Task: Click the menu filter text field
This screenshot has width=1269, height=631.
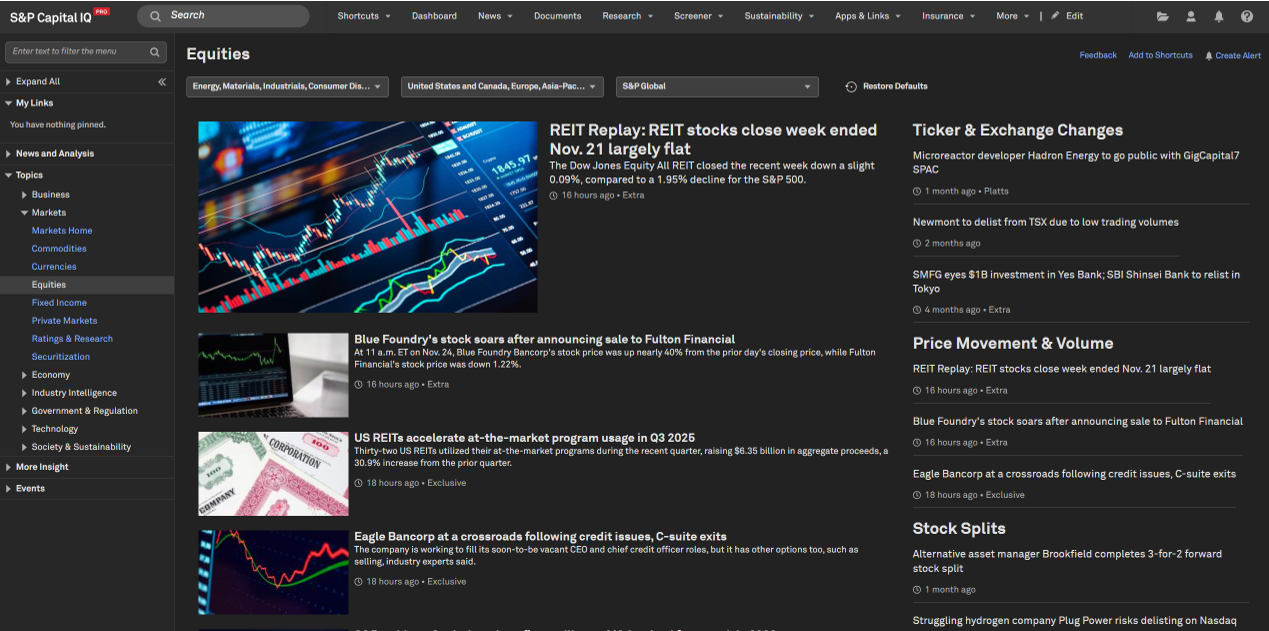Action: [x=77, y=52]
